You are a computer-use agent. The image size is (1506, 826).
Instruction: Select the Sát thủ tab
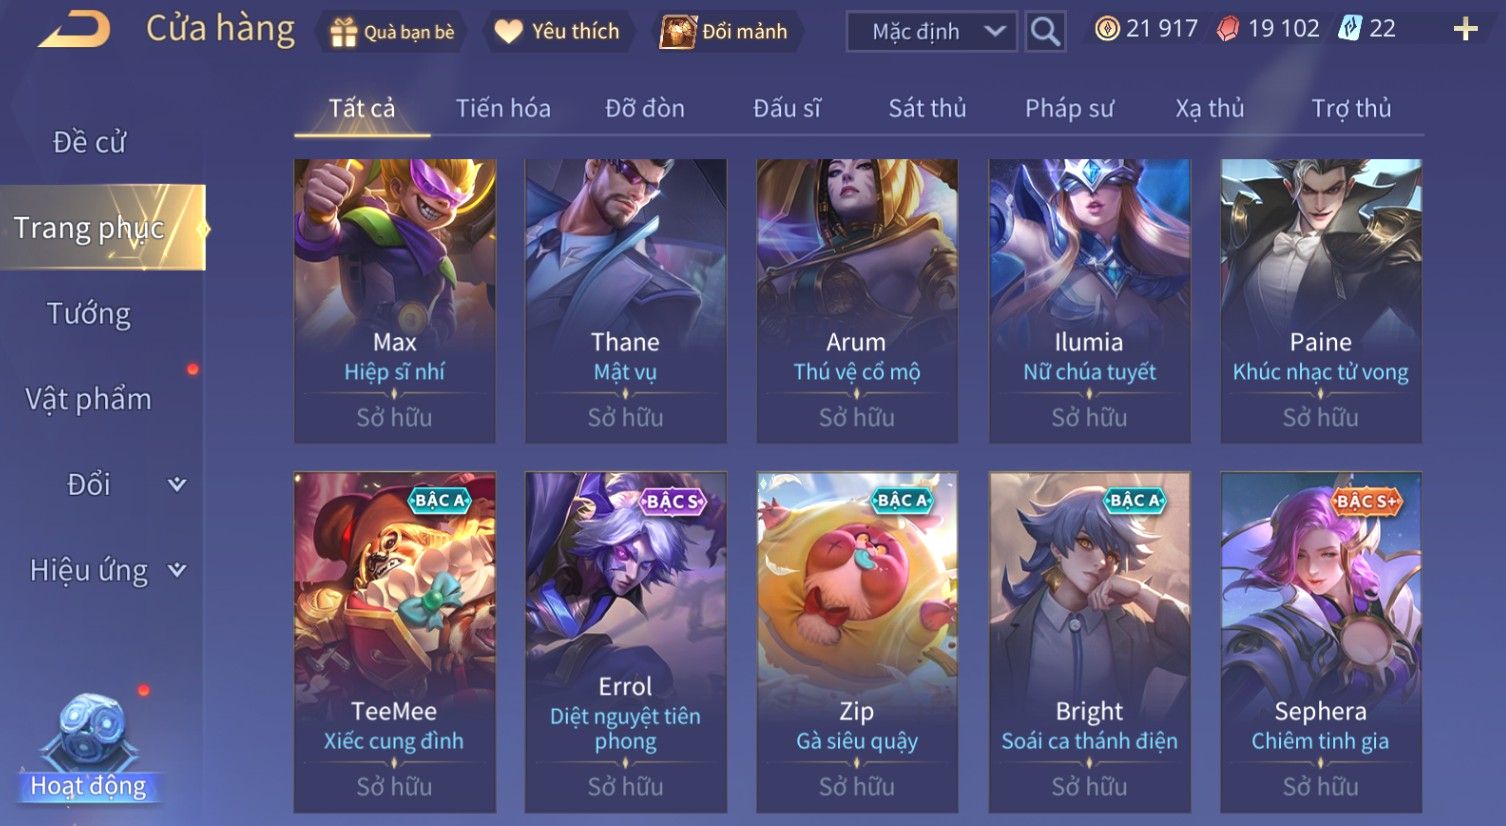click(927, 108)
